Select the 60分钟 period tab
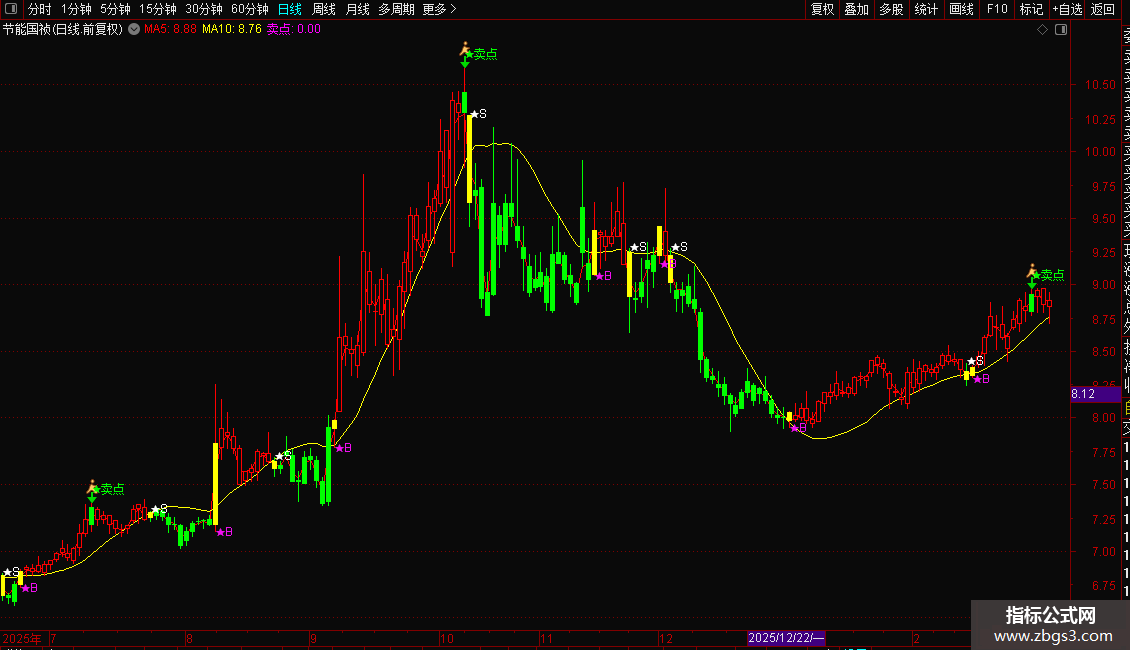 tap(250, 9)
